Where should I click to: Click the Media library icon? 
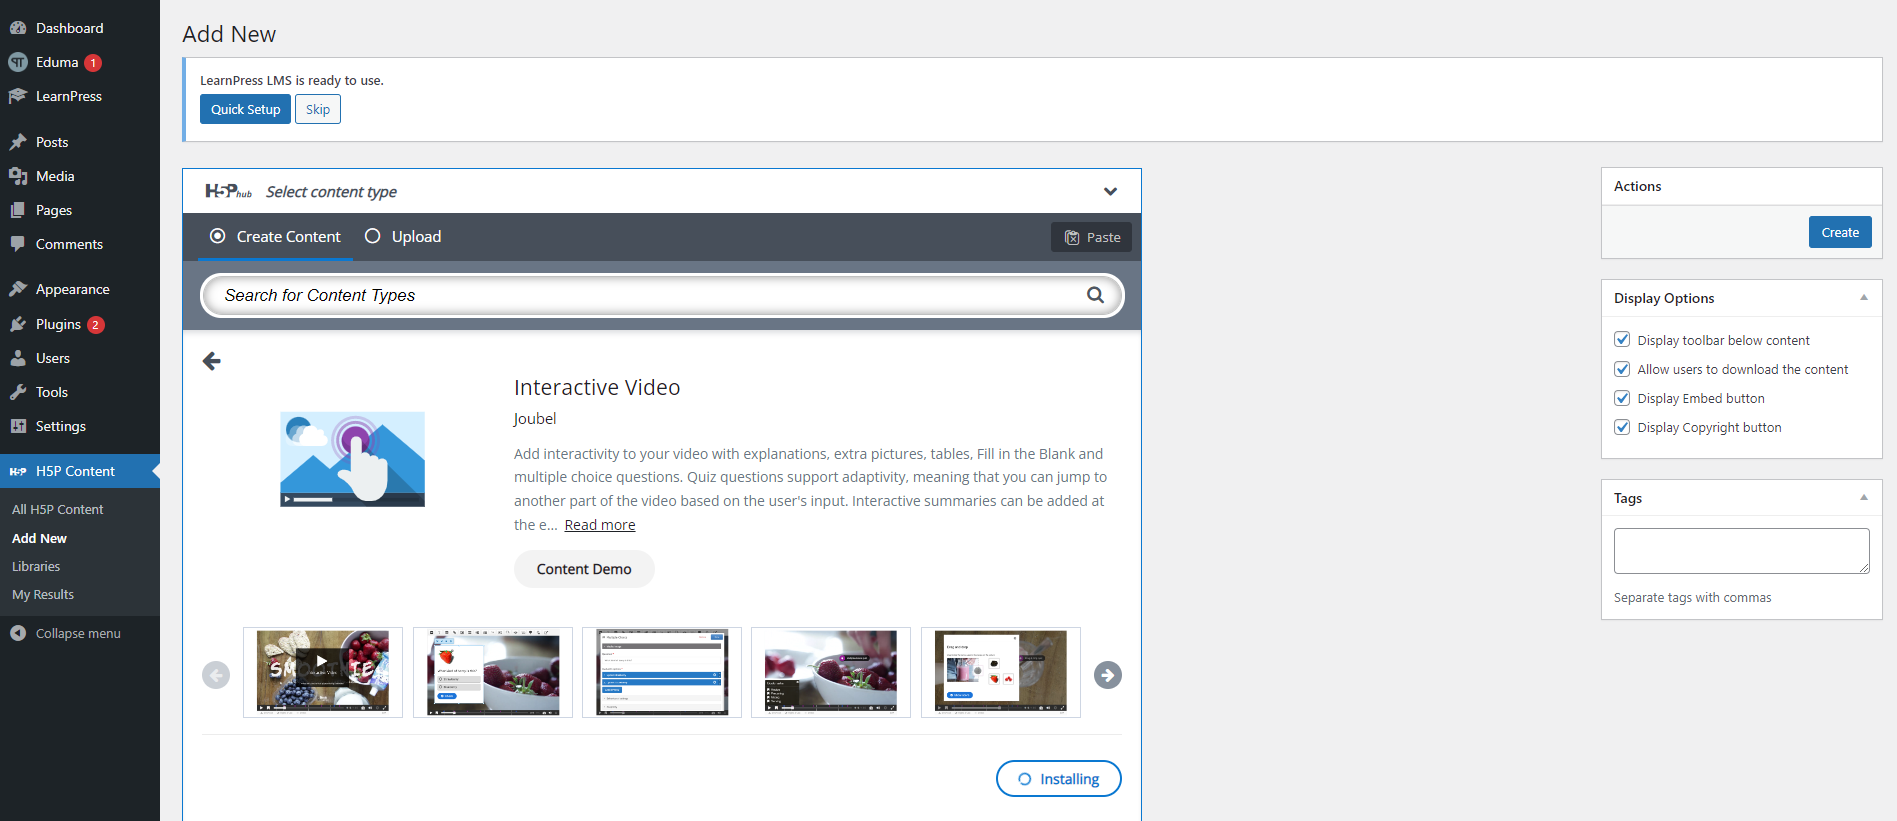point(18,176)
